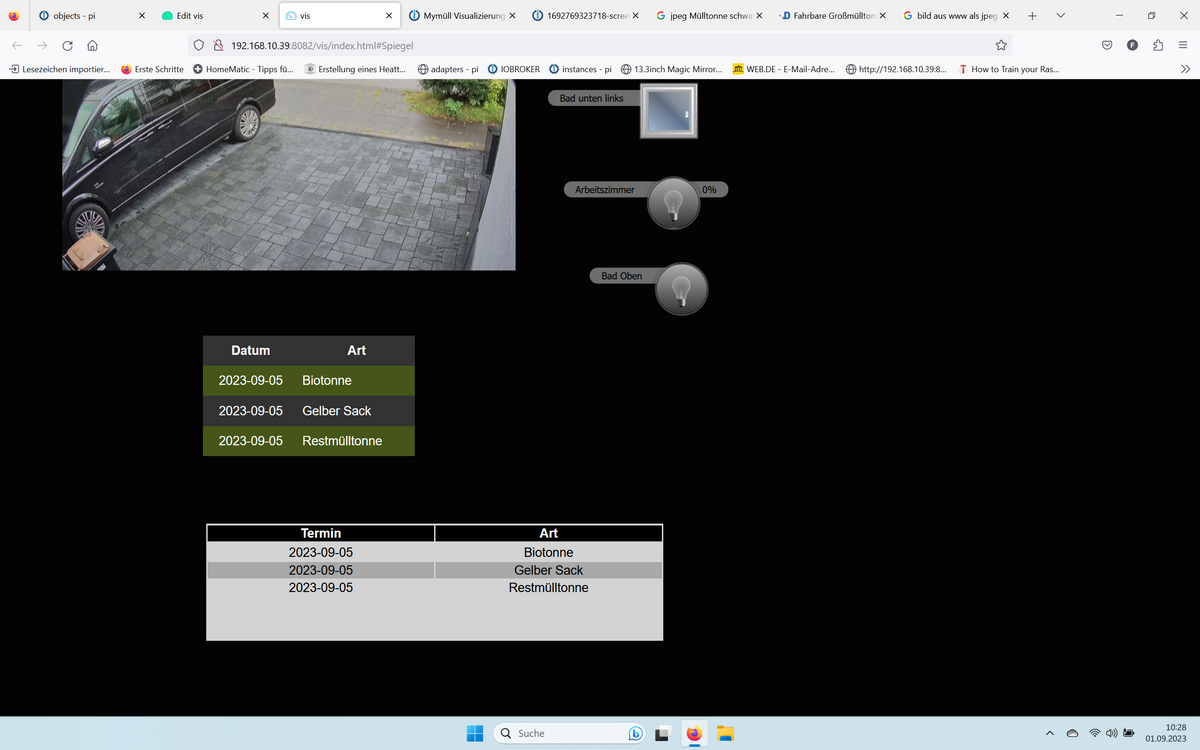Click the Datum column header

click(251, 350)
